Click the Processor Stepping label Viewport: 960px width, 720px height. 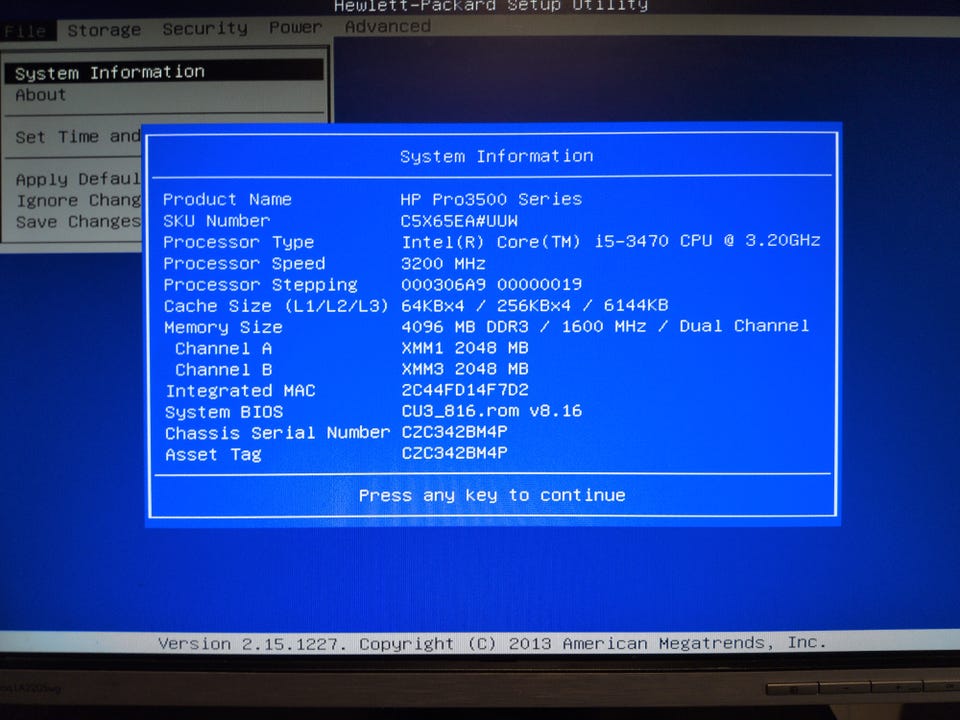[x=260, y=285]
